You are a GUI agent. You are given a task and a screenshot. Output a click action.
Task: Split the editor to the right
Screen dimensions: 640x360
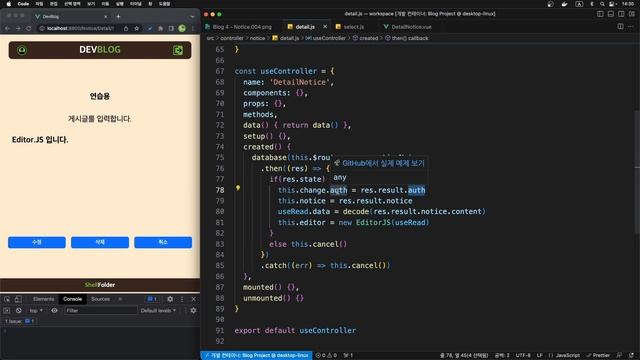pos(620,27)
